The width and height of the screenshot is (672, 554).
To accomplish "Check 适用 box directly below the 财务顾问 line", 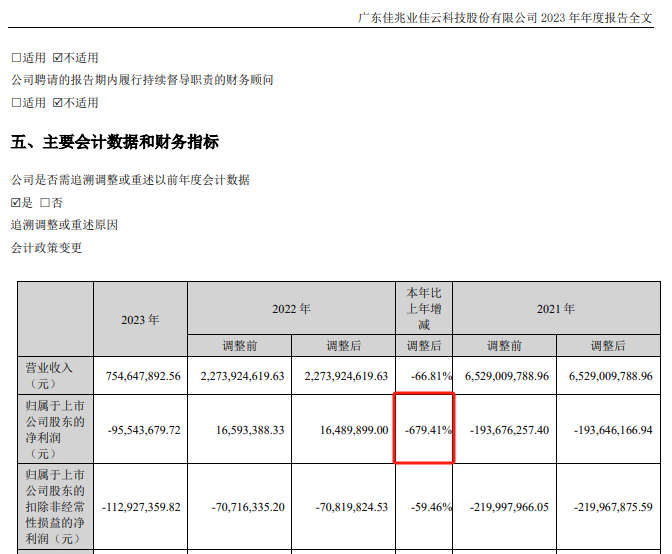I will [x=16, y=103].
